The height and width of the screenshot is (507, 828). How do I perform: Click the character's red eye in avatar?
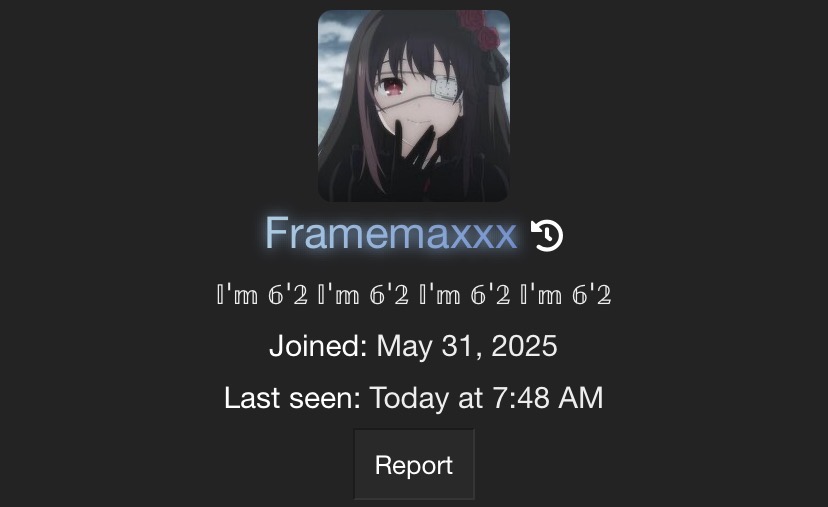(x=391, y=86)
